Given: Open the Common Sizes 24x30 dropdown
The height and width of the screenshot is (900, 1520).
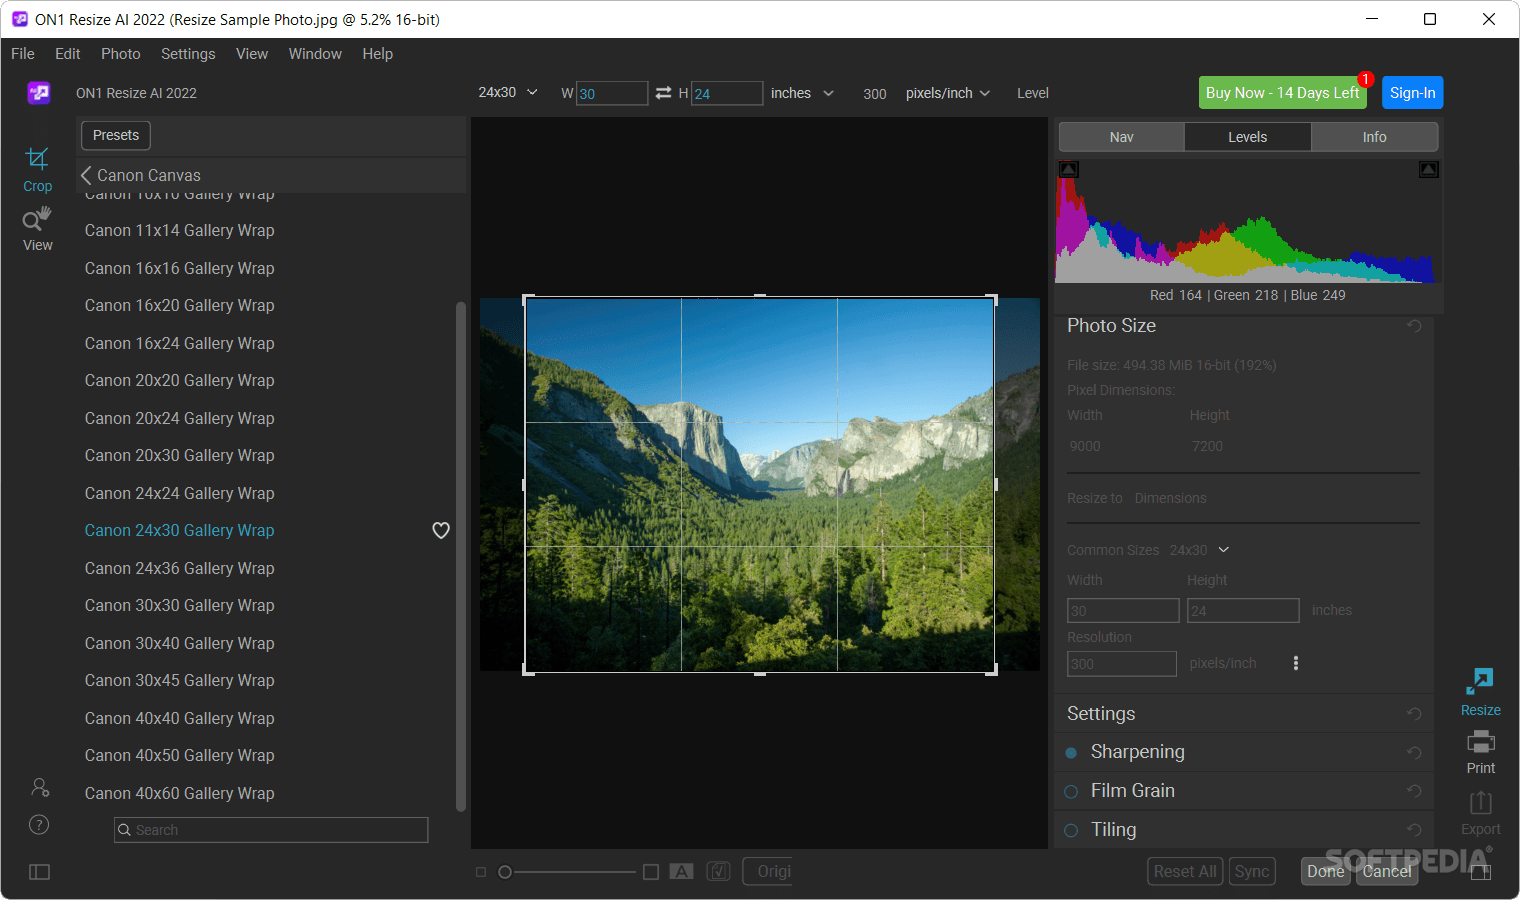Looking at the screenshot, I should tap(1199, 550).
